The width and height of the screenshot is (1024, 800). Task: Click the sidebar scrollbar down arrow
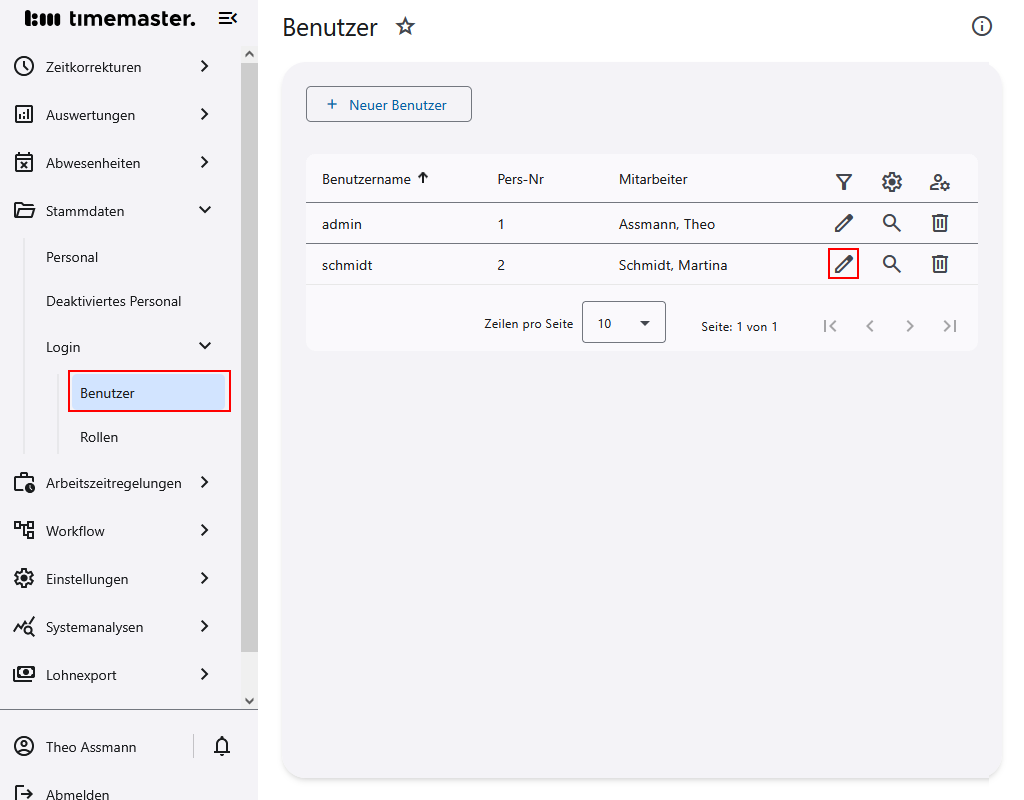250,701
